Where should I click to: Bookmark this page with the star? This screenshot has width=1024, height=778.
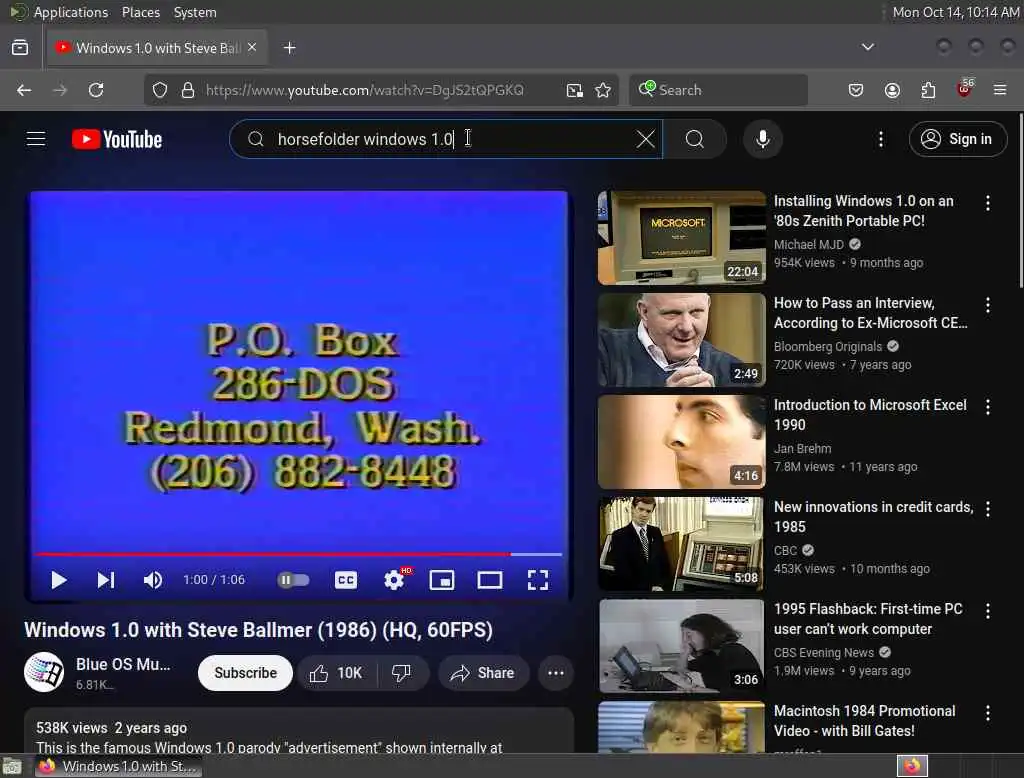point(603,89)
